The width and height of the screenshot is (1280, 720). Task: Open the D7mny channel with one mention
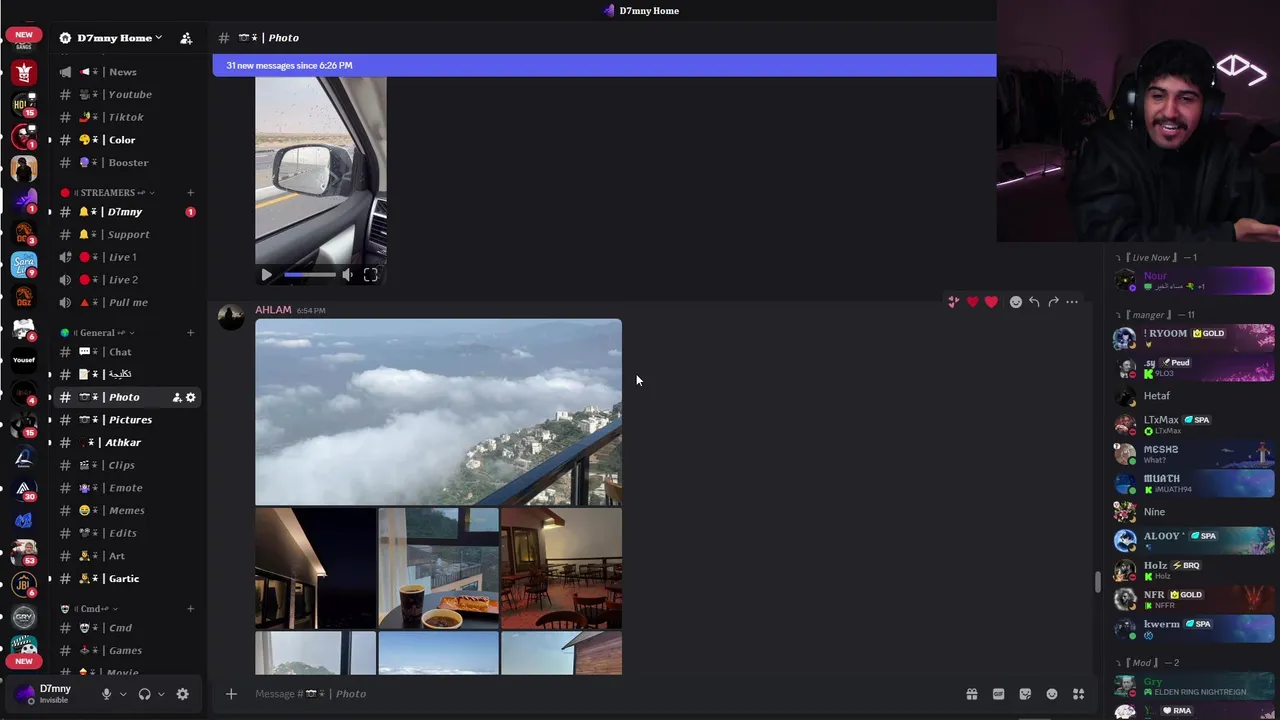125,212
